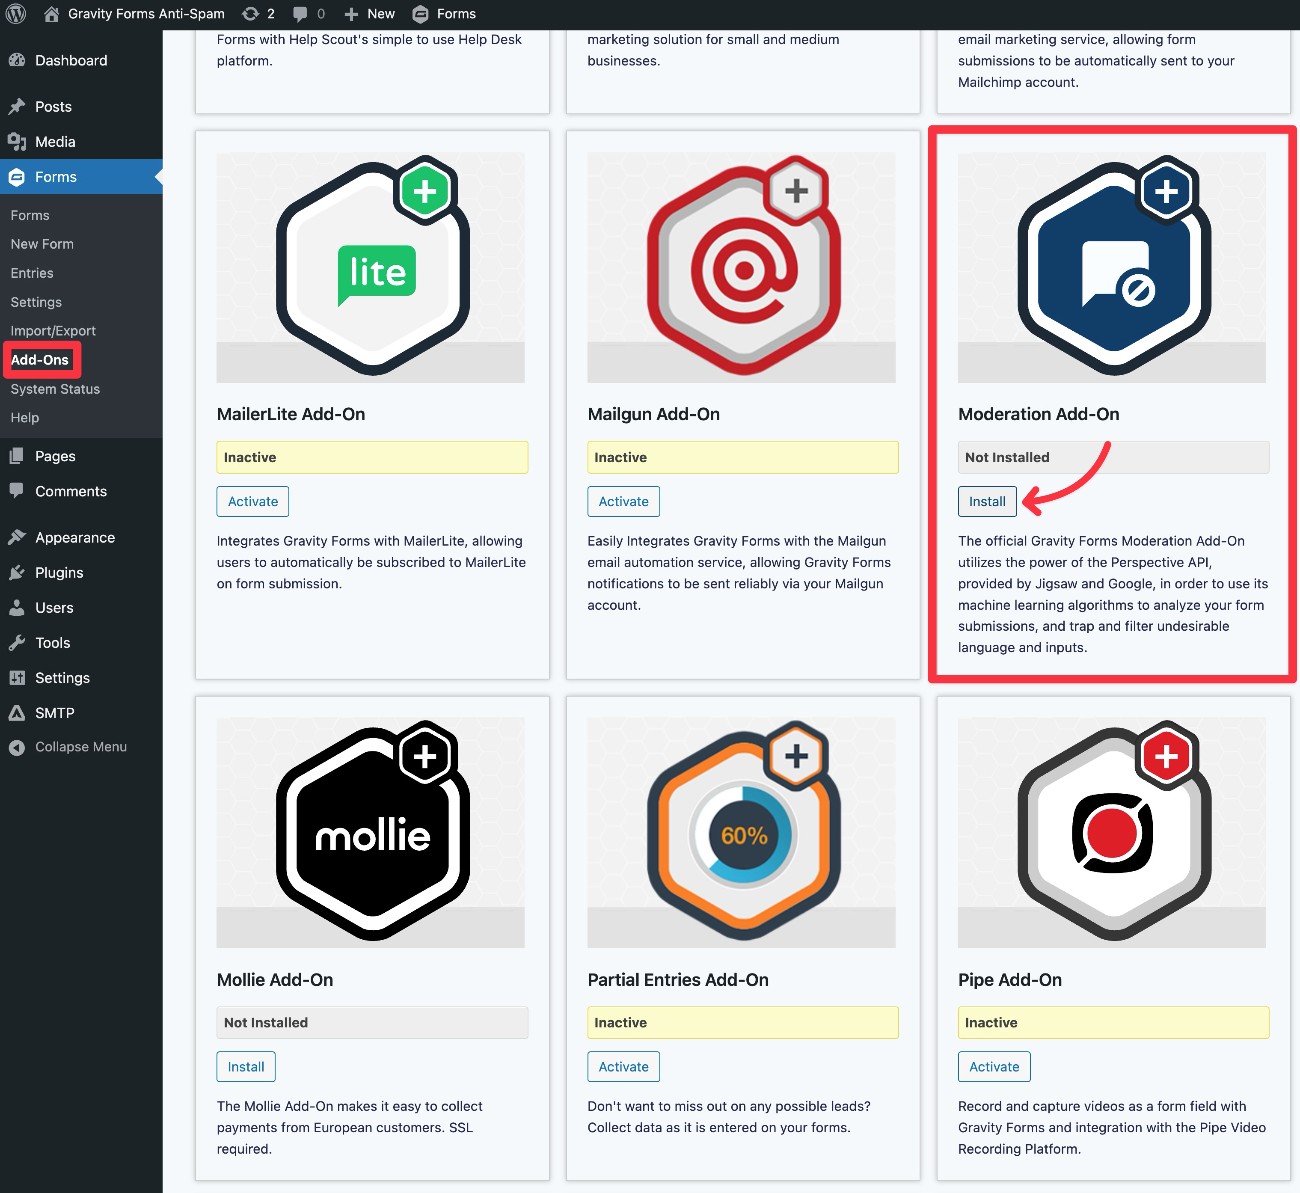
Task: Install the Moderation Add-On
Action: tap(986, 501)
